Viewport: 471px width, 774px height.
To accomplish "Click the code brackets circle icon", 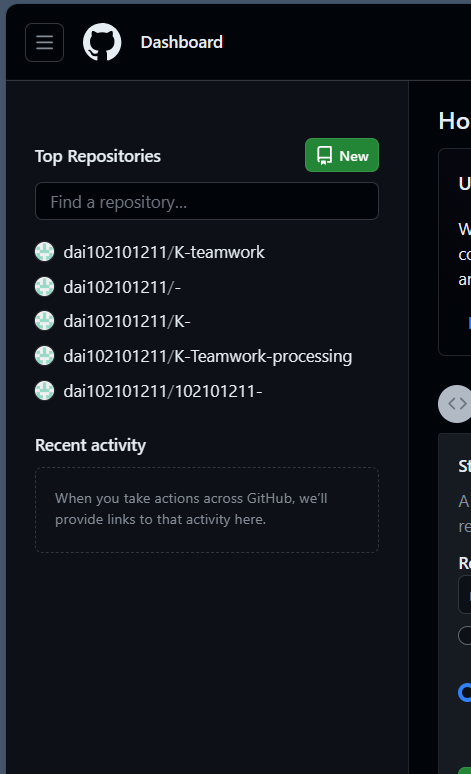I will pyautogui.click(x=455, y=404).
